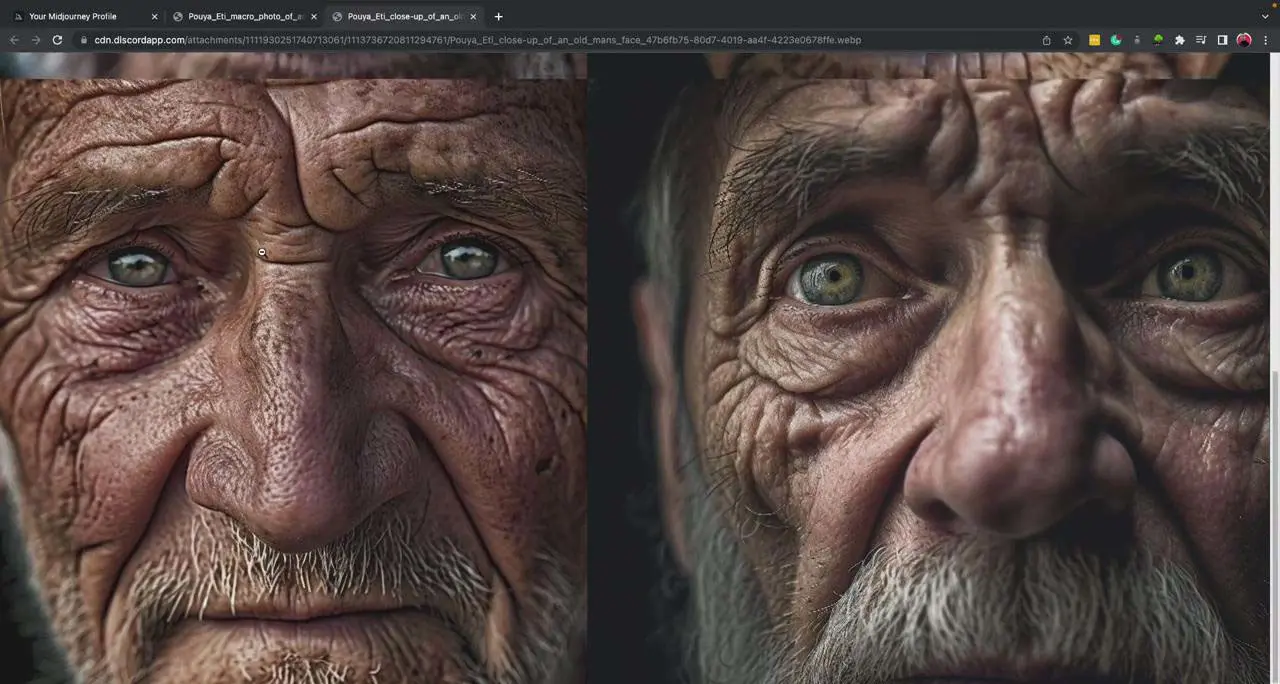Bookmark this page with the star icon

pos(1068,40)
